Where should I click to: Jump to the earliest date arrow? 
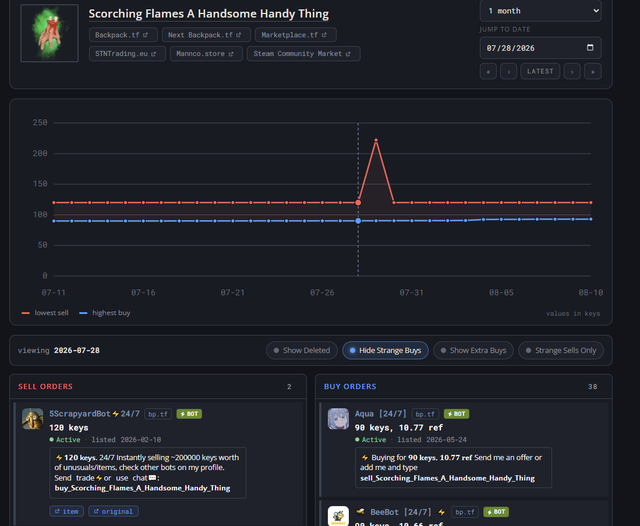pos(488,71)
